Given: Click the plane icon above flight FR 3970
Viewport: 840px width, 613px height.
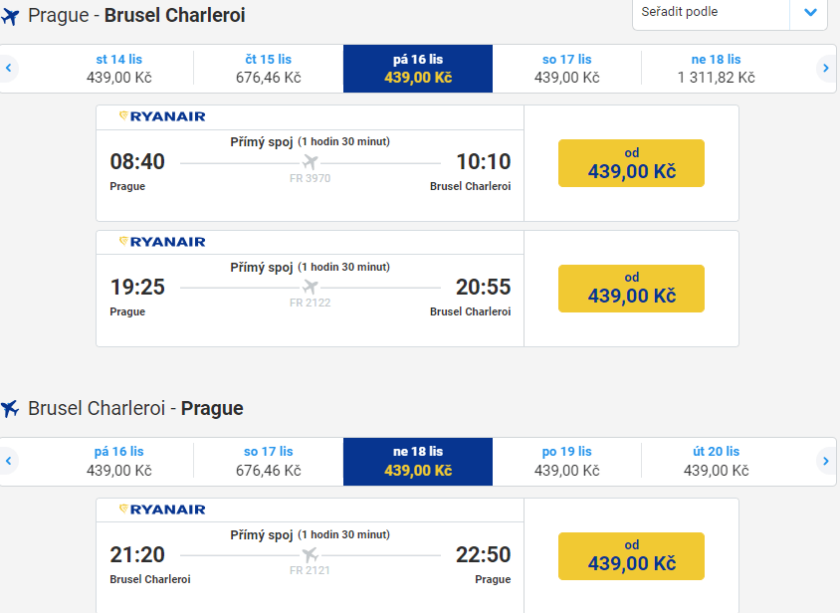Looking at the screenshot, I should pos(310,162).
